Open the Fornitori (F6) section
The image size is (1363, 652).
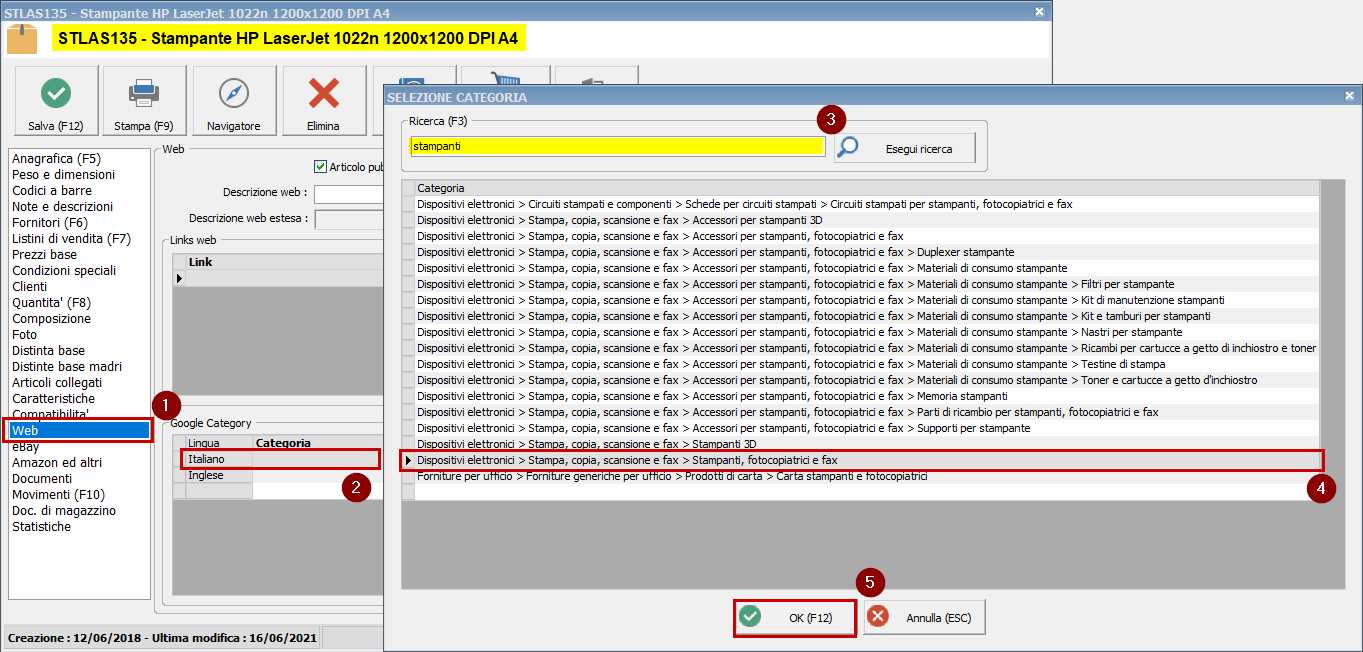point(50,223)
